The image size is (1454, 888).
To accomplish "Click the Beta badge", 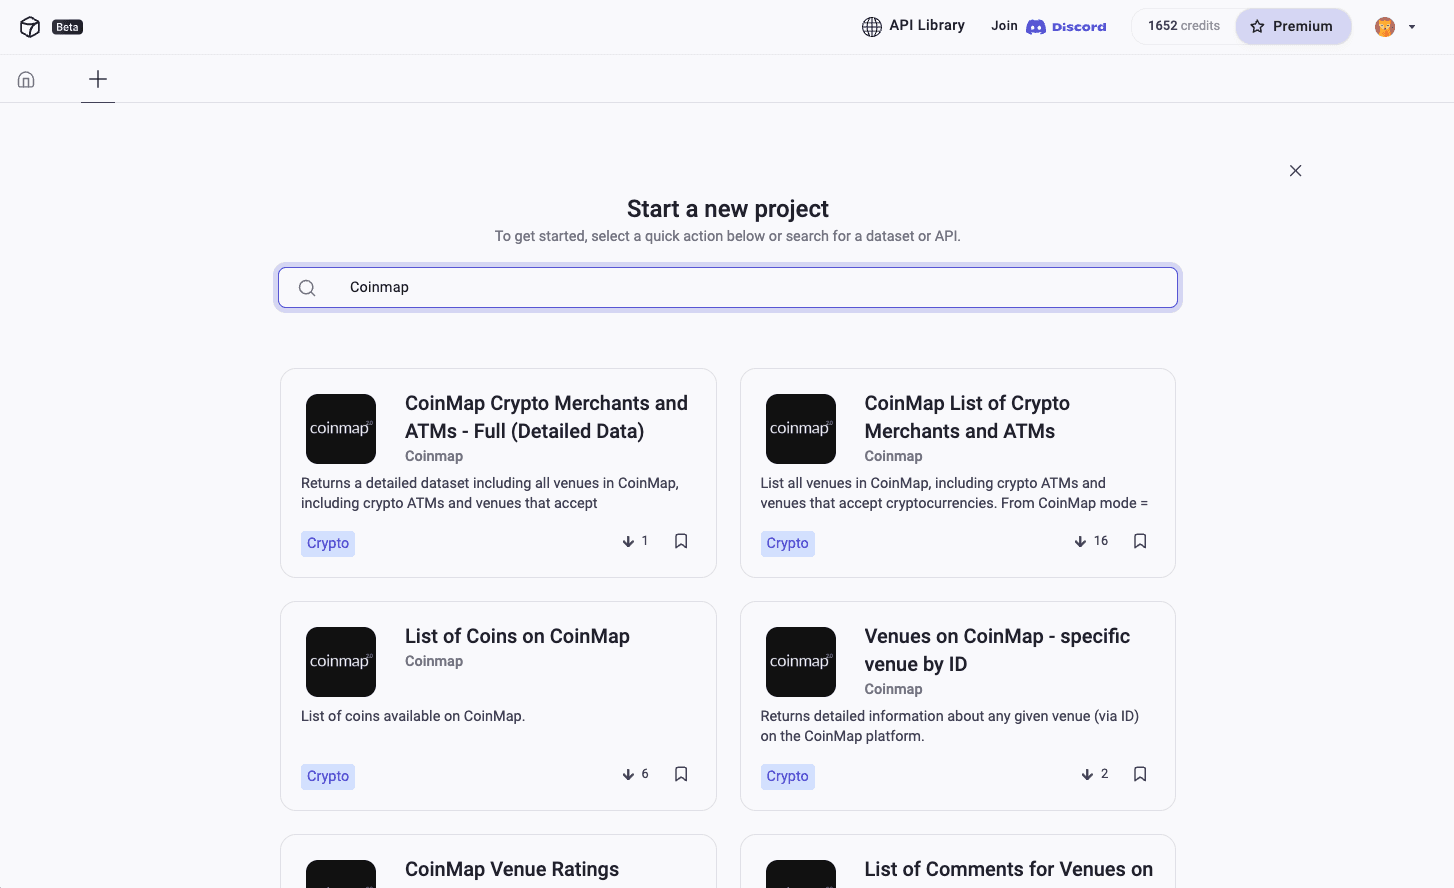I will click(68, 27).
